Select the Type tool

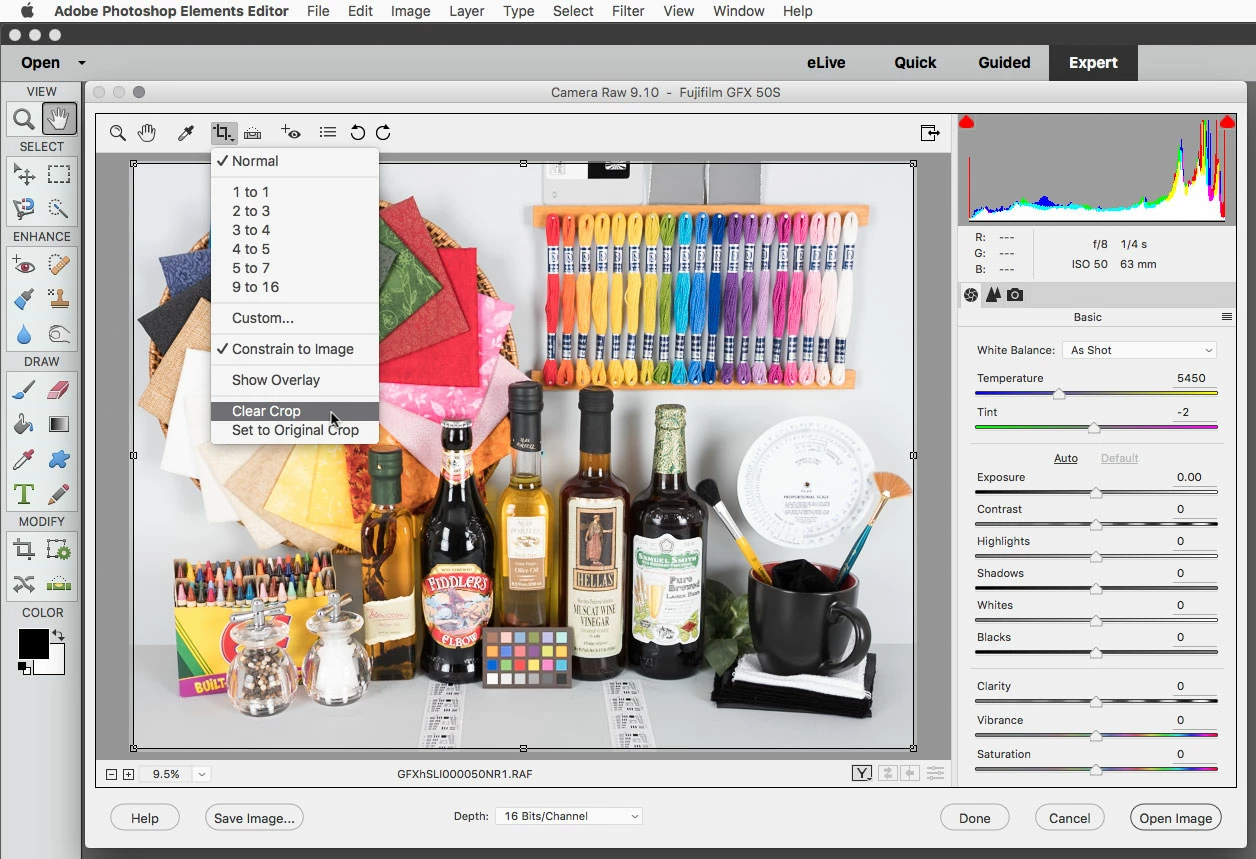click(x=25, y=494)
